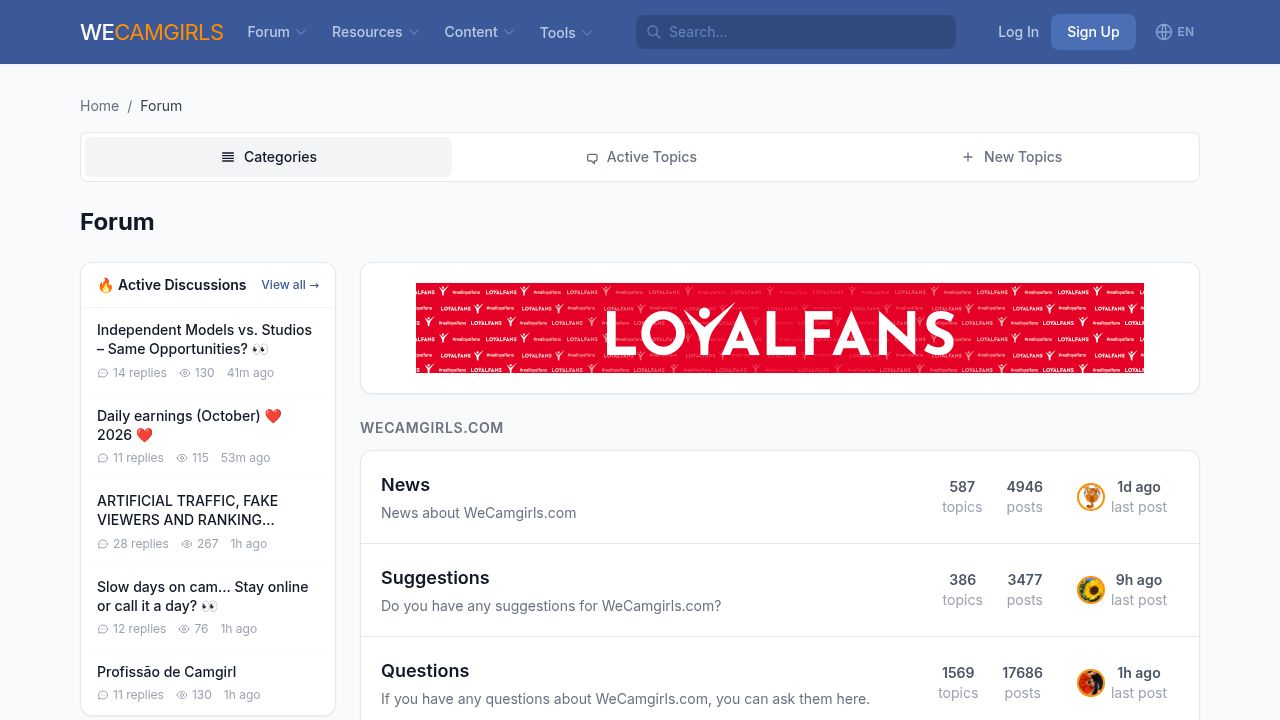Open the Questions category's last post avatar
The width and height of the screenshot is (1280, 720).
pos(1091,683)
